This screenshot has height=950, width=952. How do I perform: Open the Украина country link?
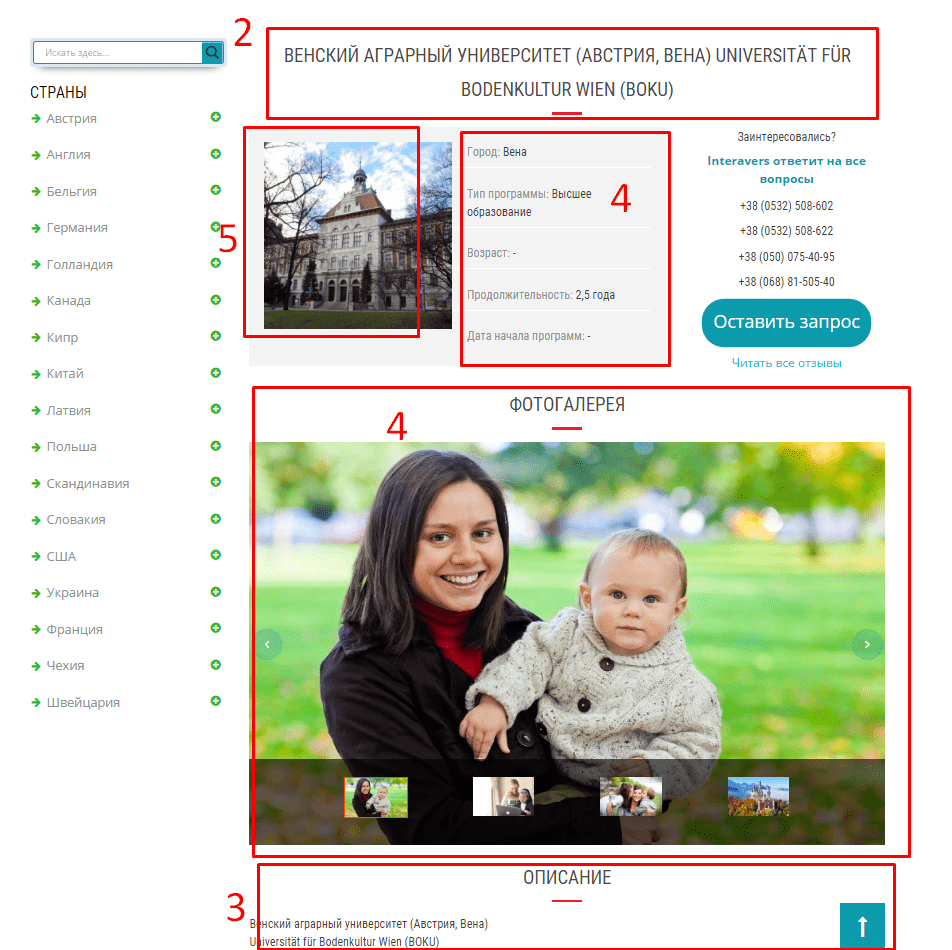pos(72,592)
